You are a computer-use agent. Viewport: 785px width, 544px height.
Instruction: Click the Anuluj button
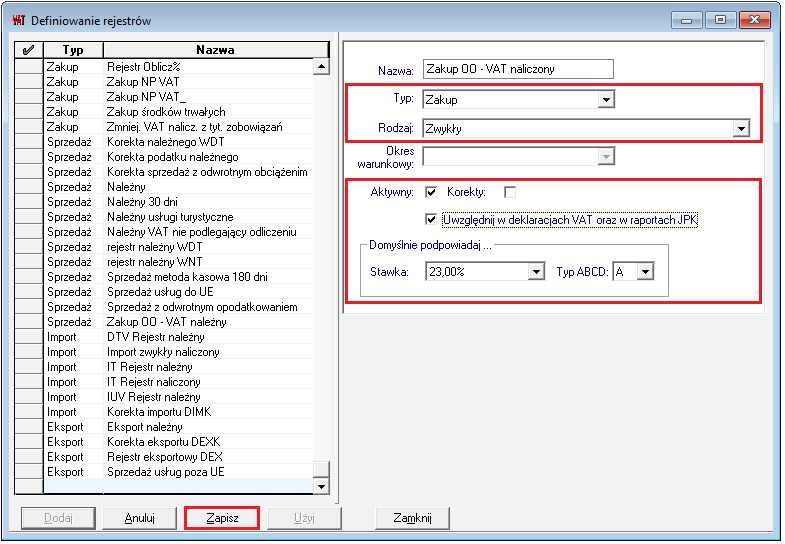140,518
